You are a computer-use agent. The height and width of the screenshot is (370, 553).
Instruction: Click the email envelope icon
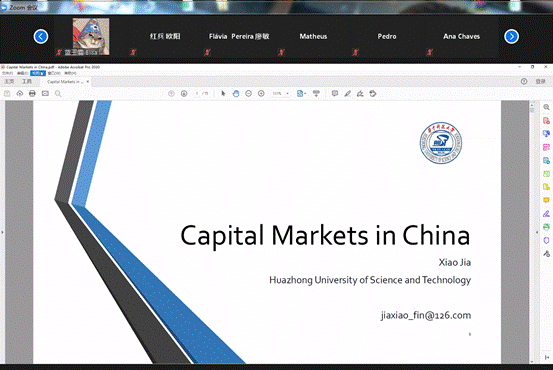(45, 93)
